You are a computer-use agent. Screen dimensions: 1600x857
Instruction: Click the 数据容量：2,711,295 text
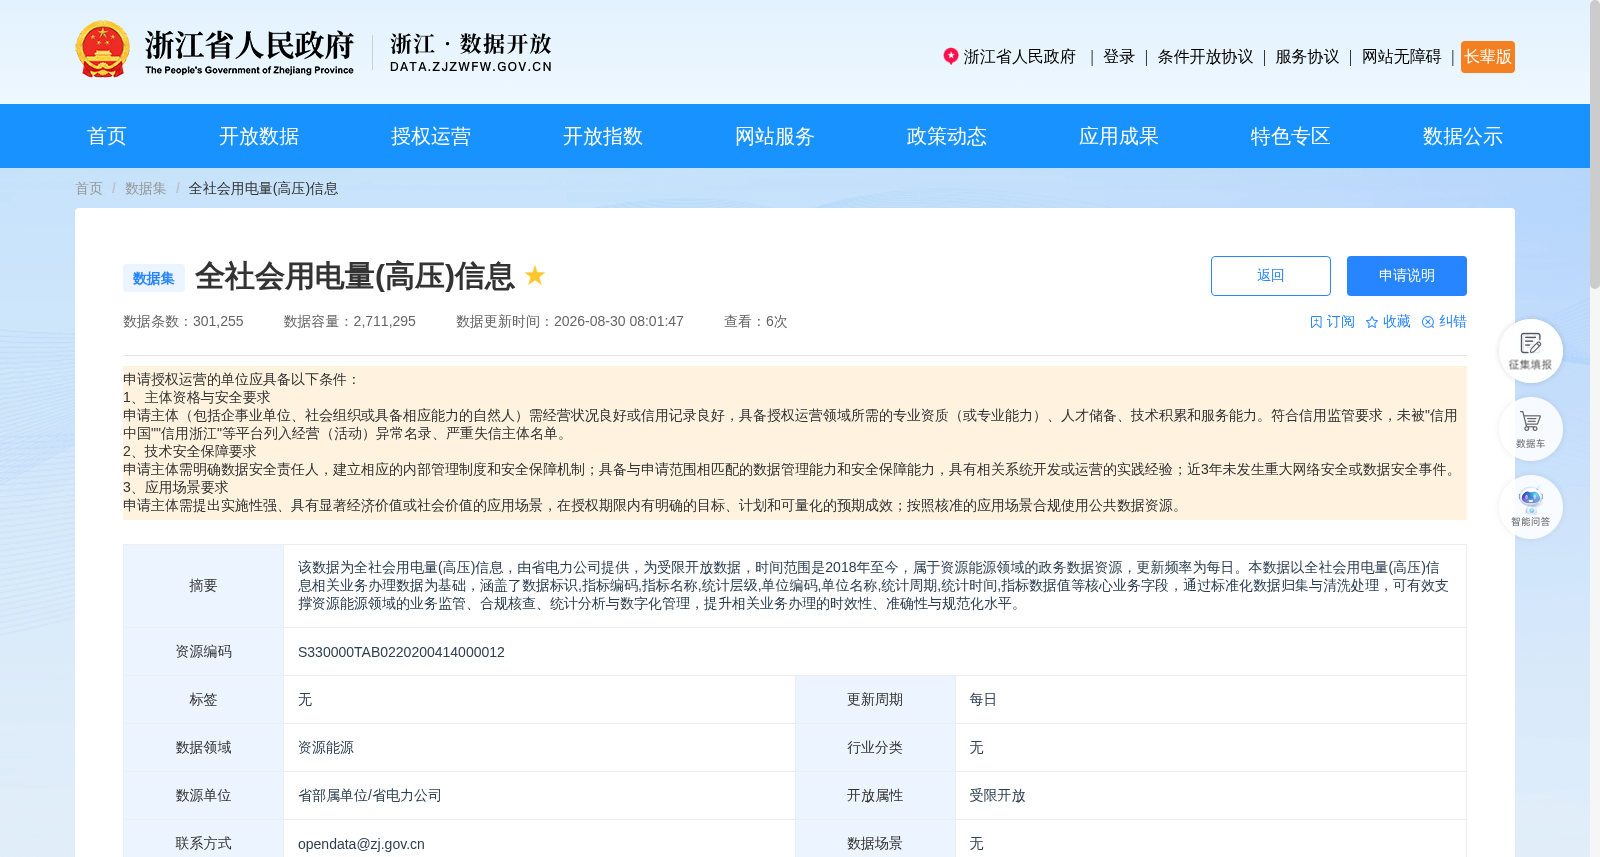pyautogui.click(x=350, y=322)
